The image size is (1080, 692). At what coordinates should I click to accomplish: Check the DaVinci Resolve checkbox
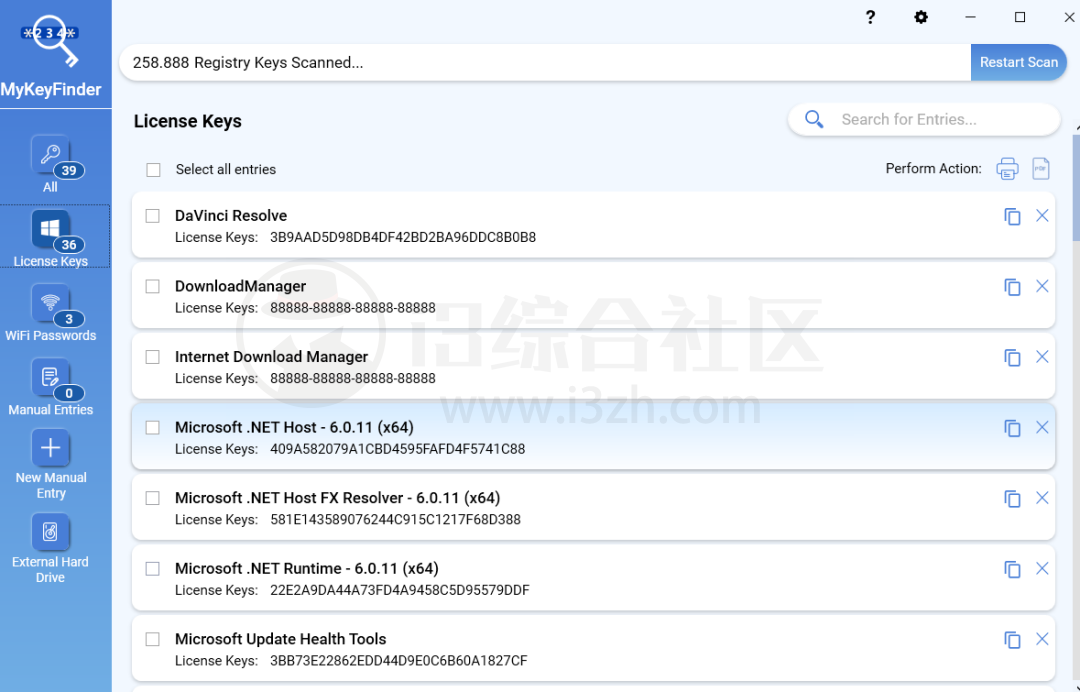tap(152, 216)
